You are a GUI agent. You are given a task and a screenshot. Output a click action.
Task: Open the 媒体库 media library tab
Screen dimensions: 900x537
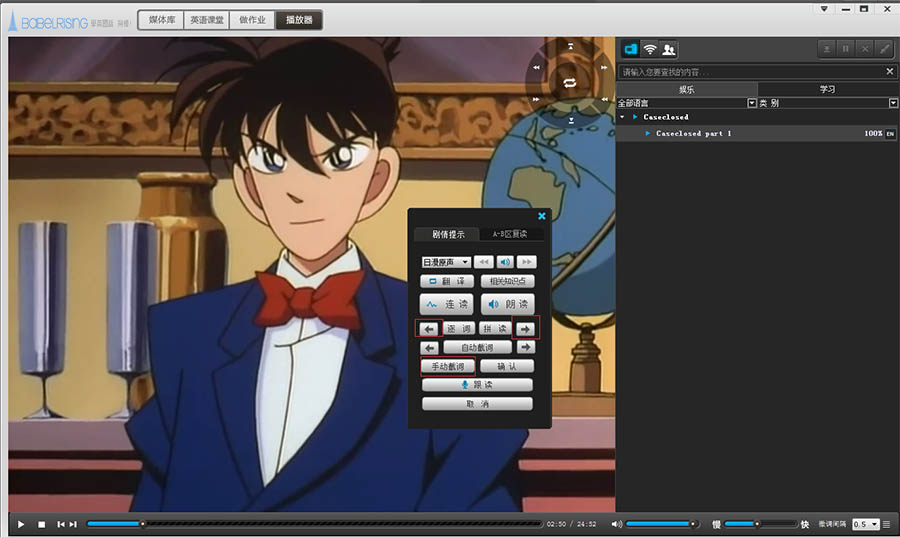click(162, 20)
